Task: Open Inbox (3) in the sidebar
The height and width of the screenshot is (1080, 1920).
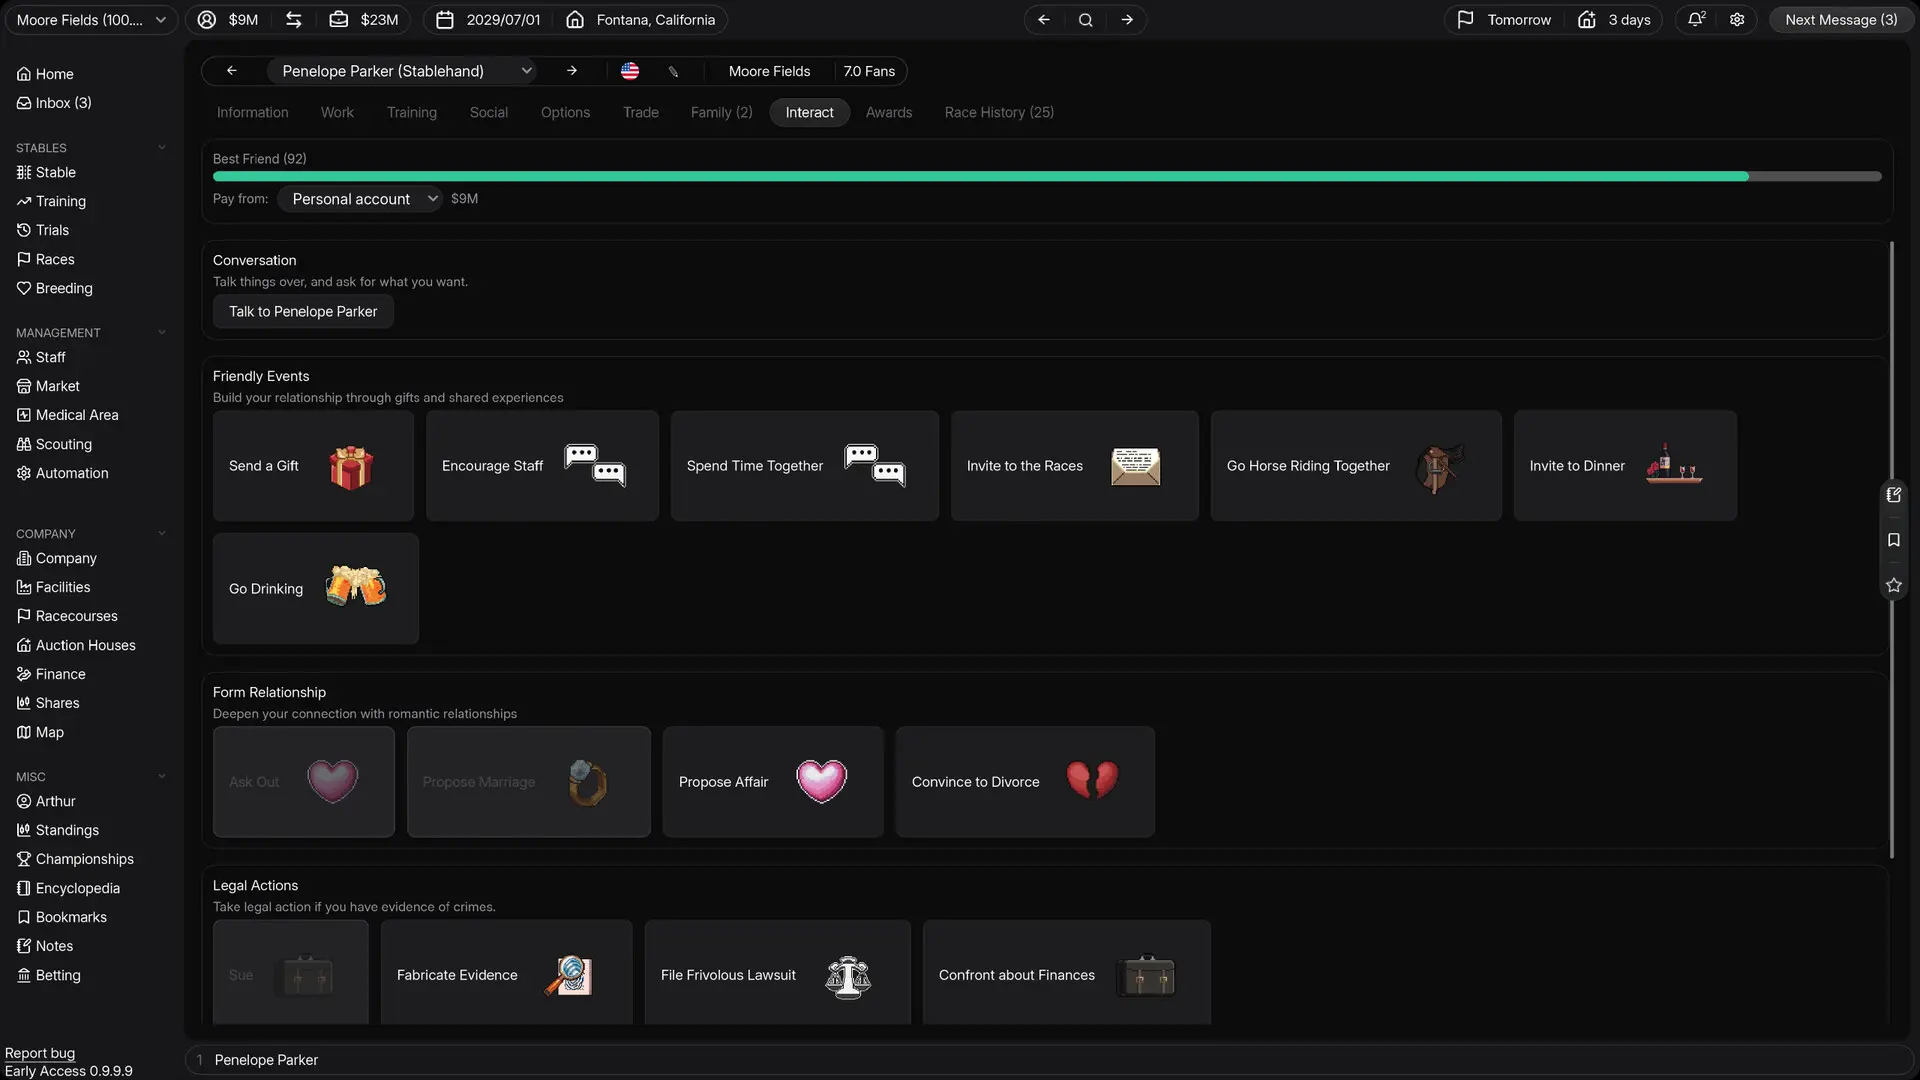Action: tap(54, 103)
